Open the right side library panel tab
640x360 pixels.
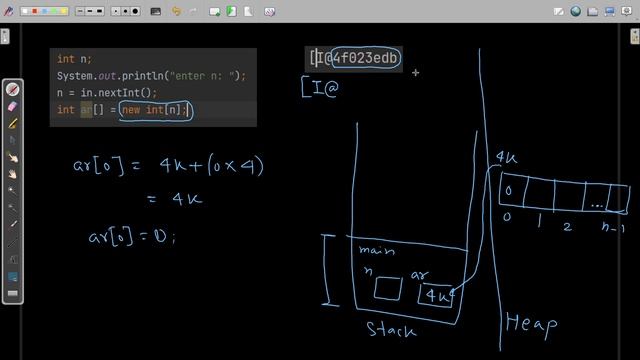[x=635, y=36]
